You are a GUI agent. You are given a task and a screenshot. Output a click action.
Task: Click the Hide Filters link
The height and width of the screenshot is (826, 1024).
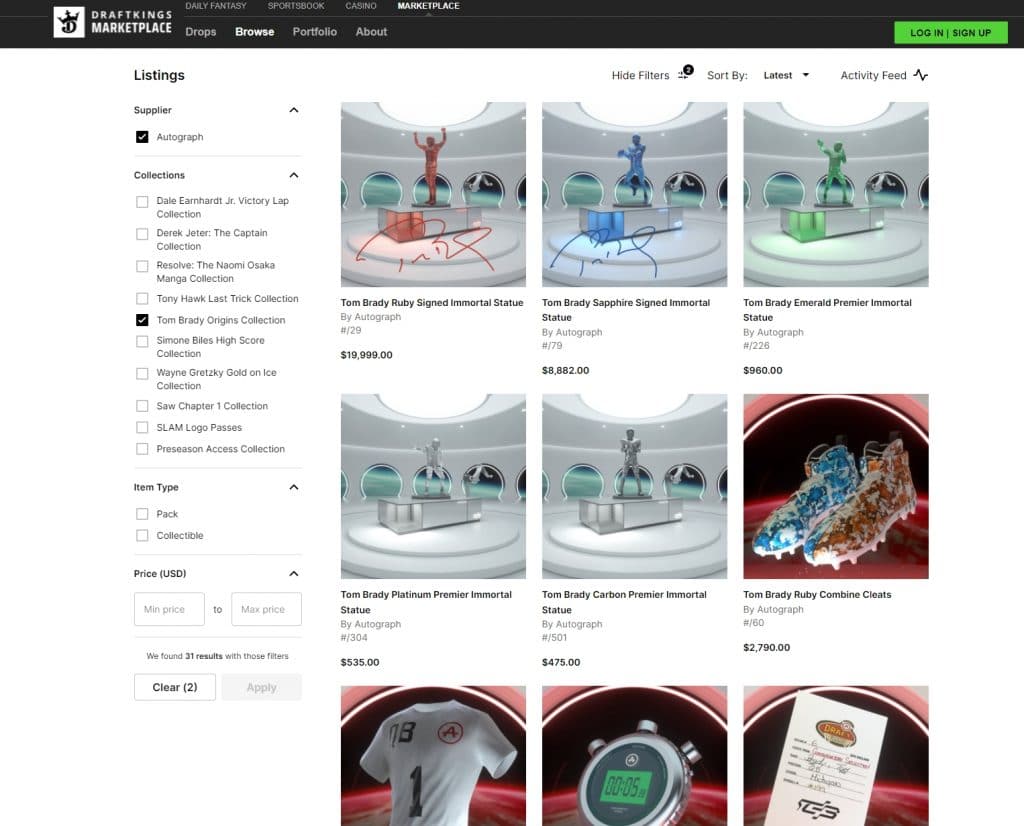coord(641,75)
